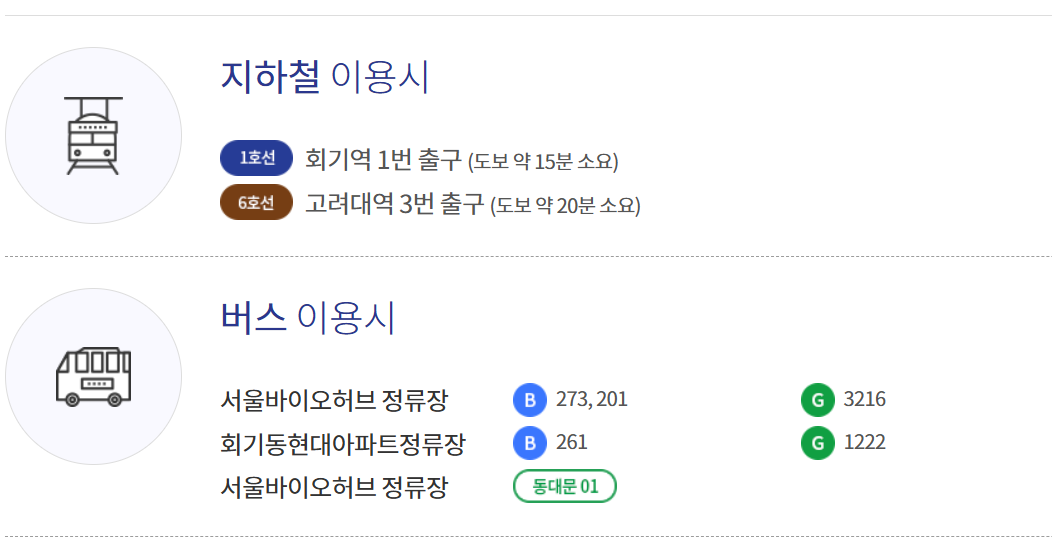Click the first 서울바이오허브 정류장 label

coord(334,401)
